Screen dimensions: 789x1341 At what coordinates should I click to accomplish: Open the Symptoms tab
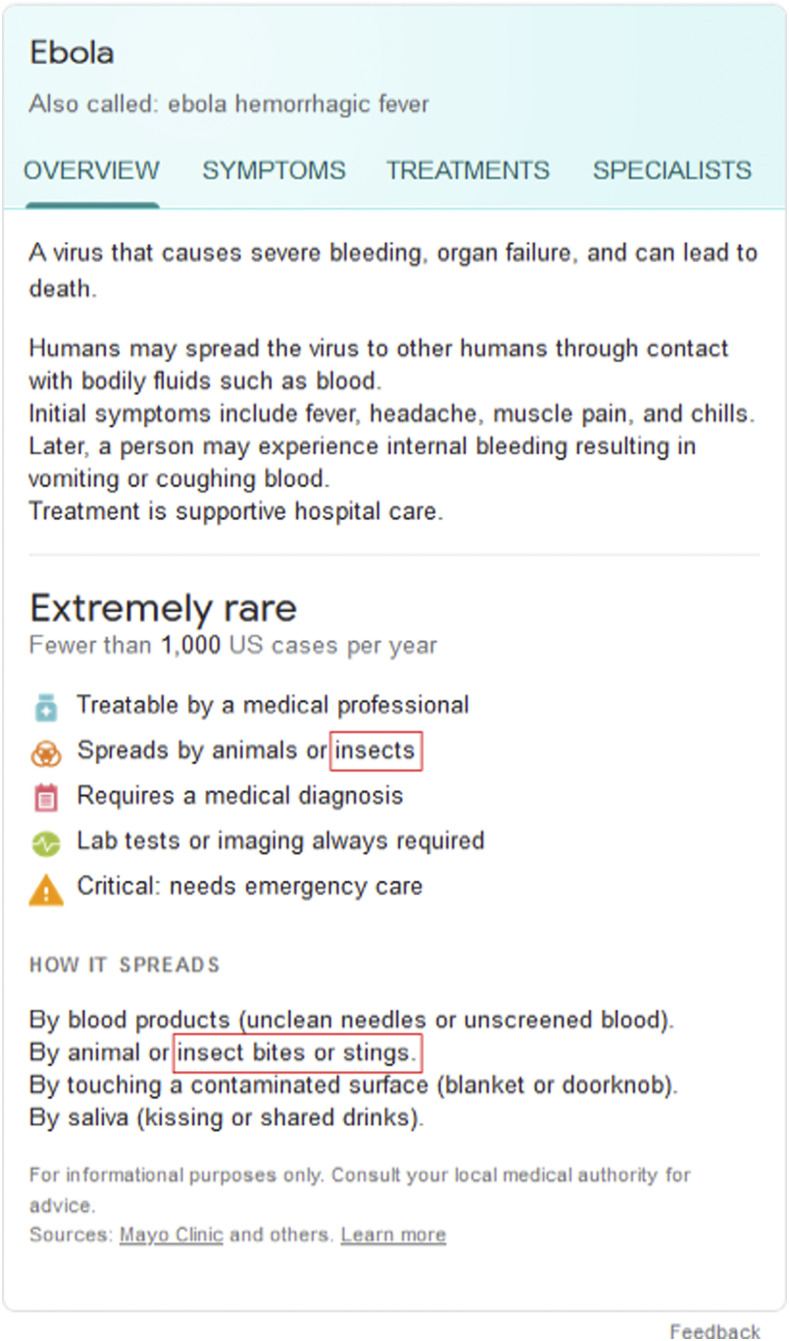(274, 171)
